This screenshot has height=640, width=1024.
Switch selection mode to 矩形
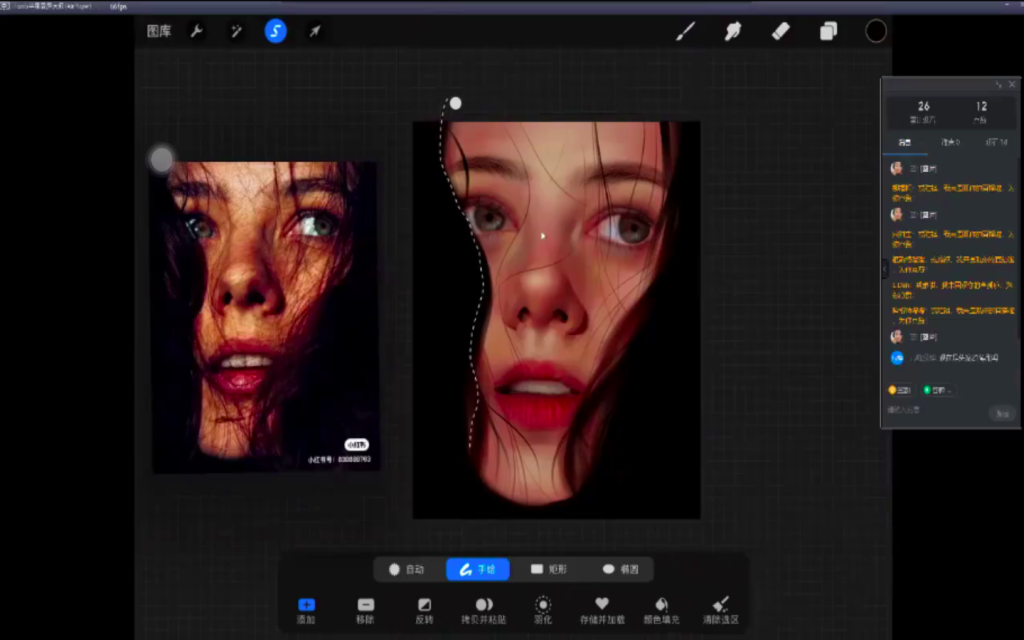coord(548,569)
